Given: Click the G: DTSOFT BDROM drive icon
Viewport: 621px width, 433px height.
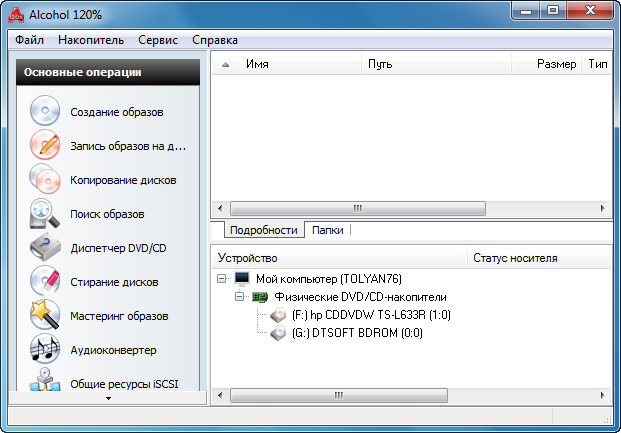Looking at the screenshot, I should [x=278, y=333].
